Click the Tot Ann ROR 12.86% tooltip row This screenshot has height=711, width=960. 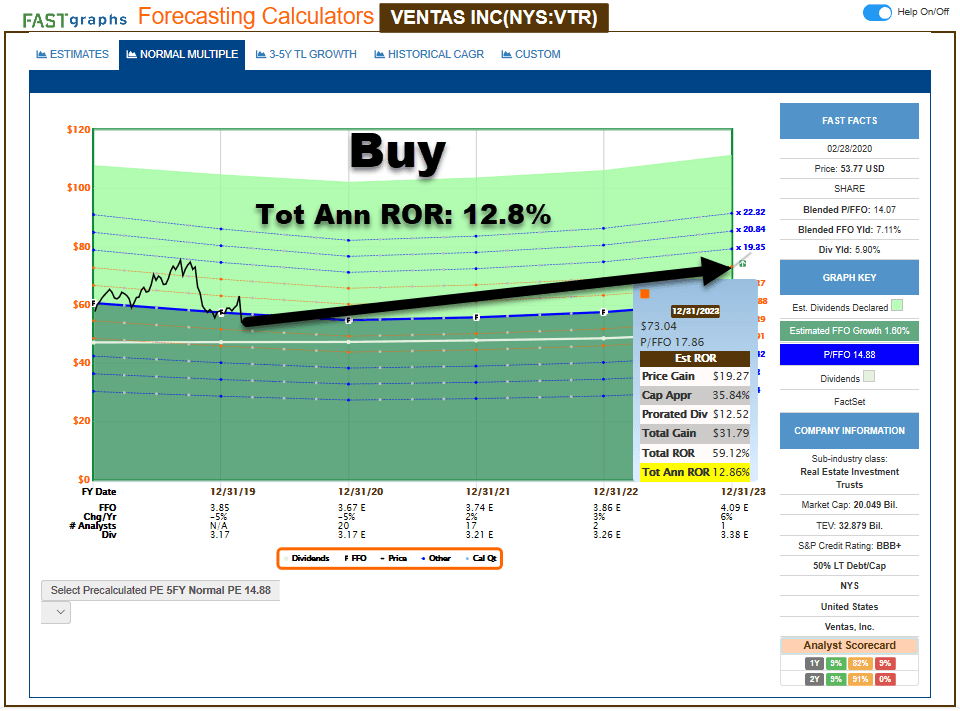[x=695, y=472]
